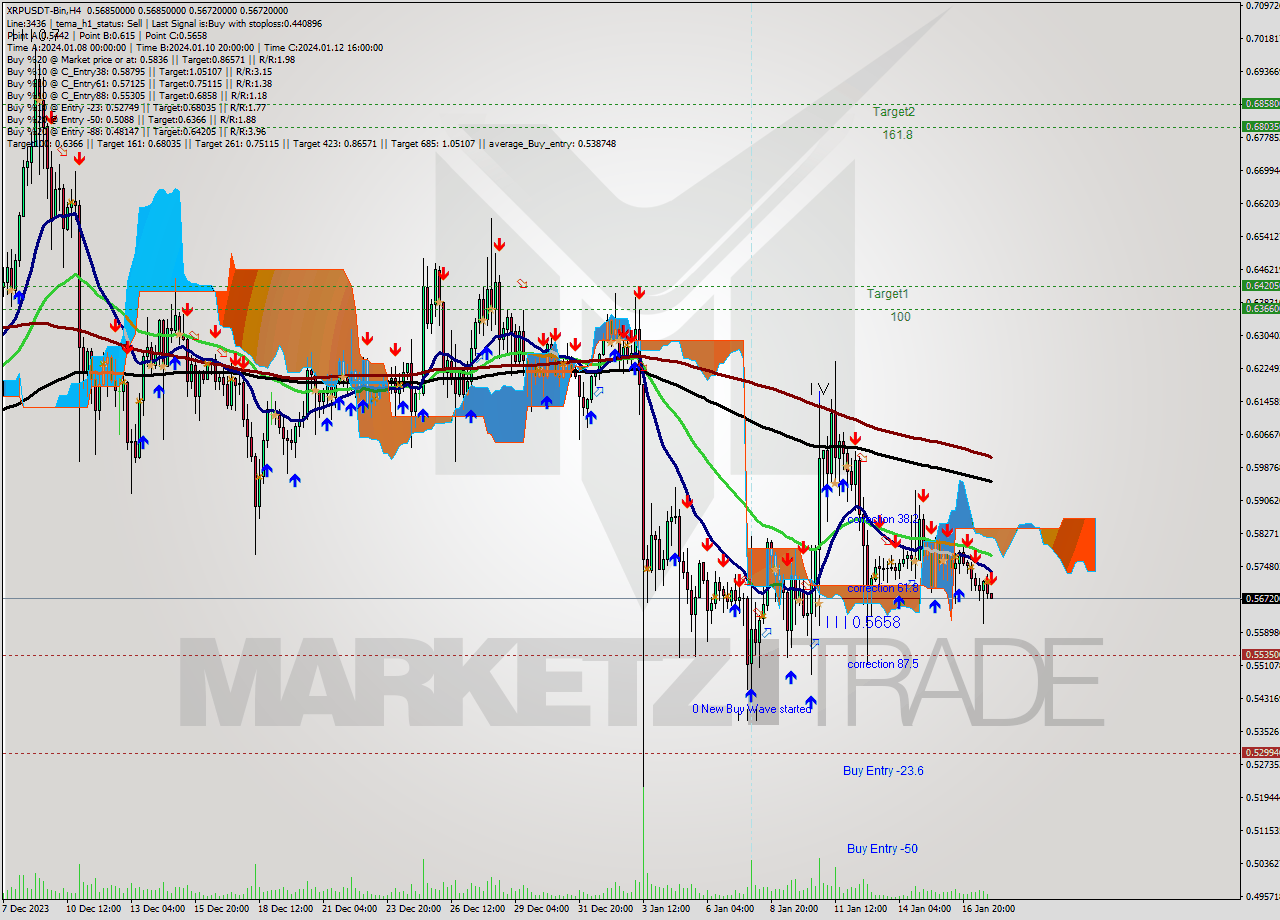This screenshot has width=1280, height=920.
Task: Click the 'average_Buy_entry: 0.538748' text
Action: pyautogui.click(x=551, y=143)
